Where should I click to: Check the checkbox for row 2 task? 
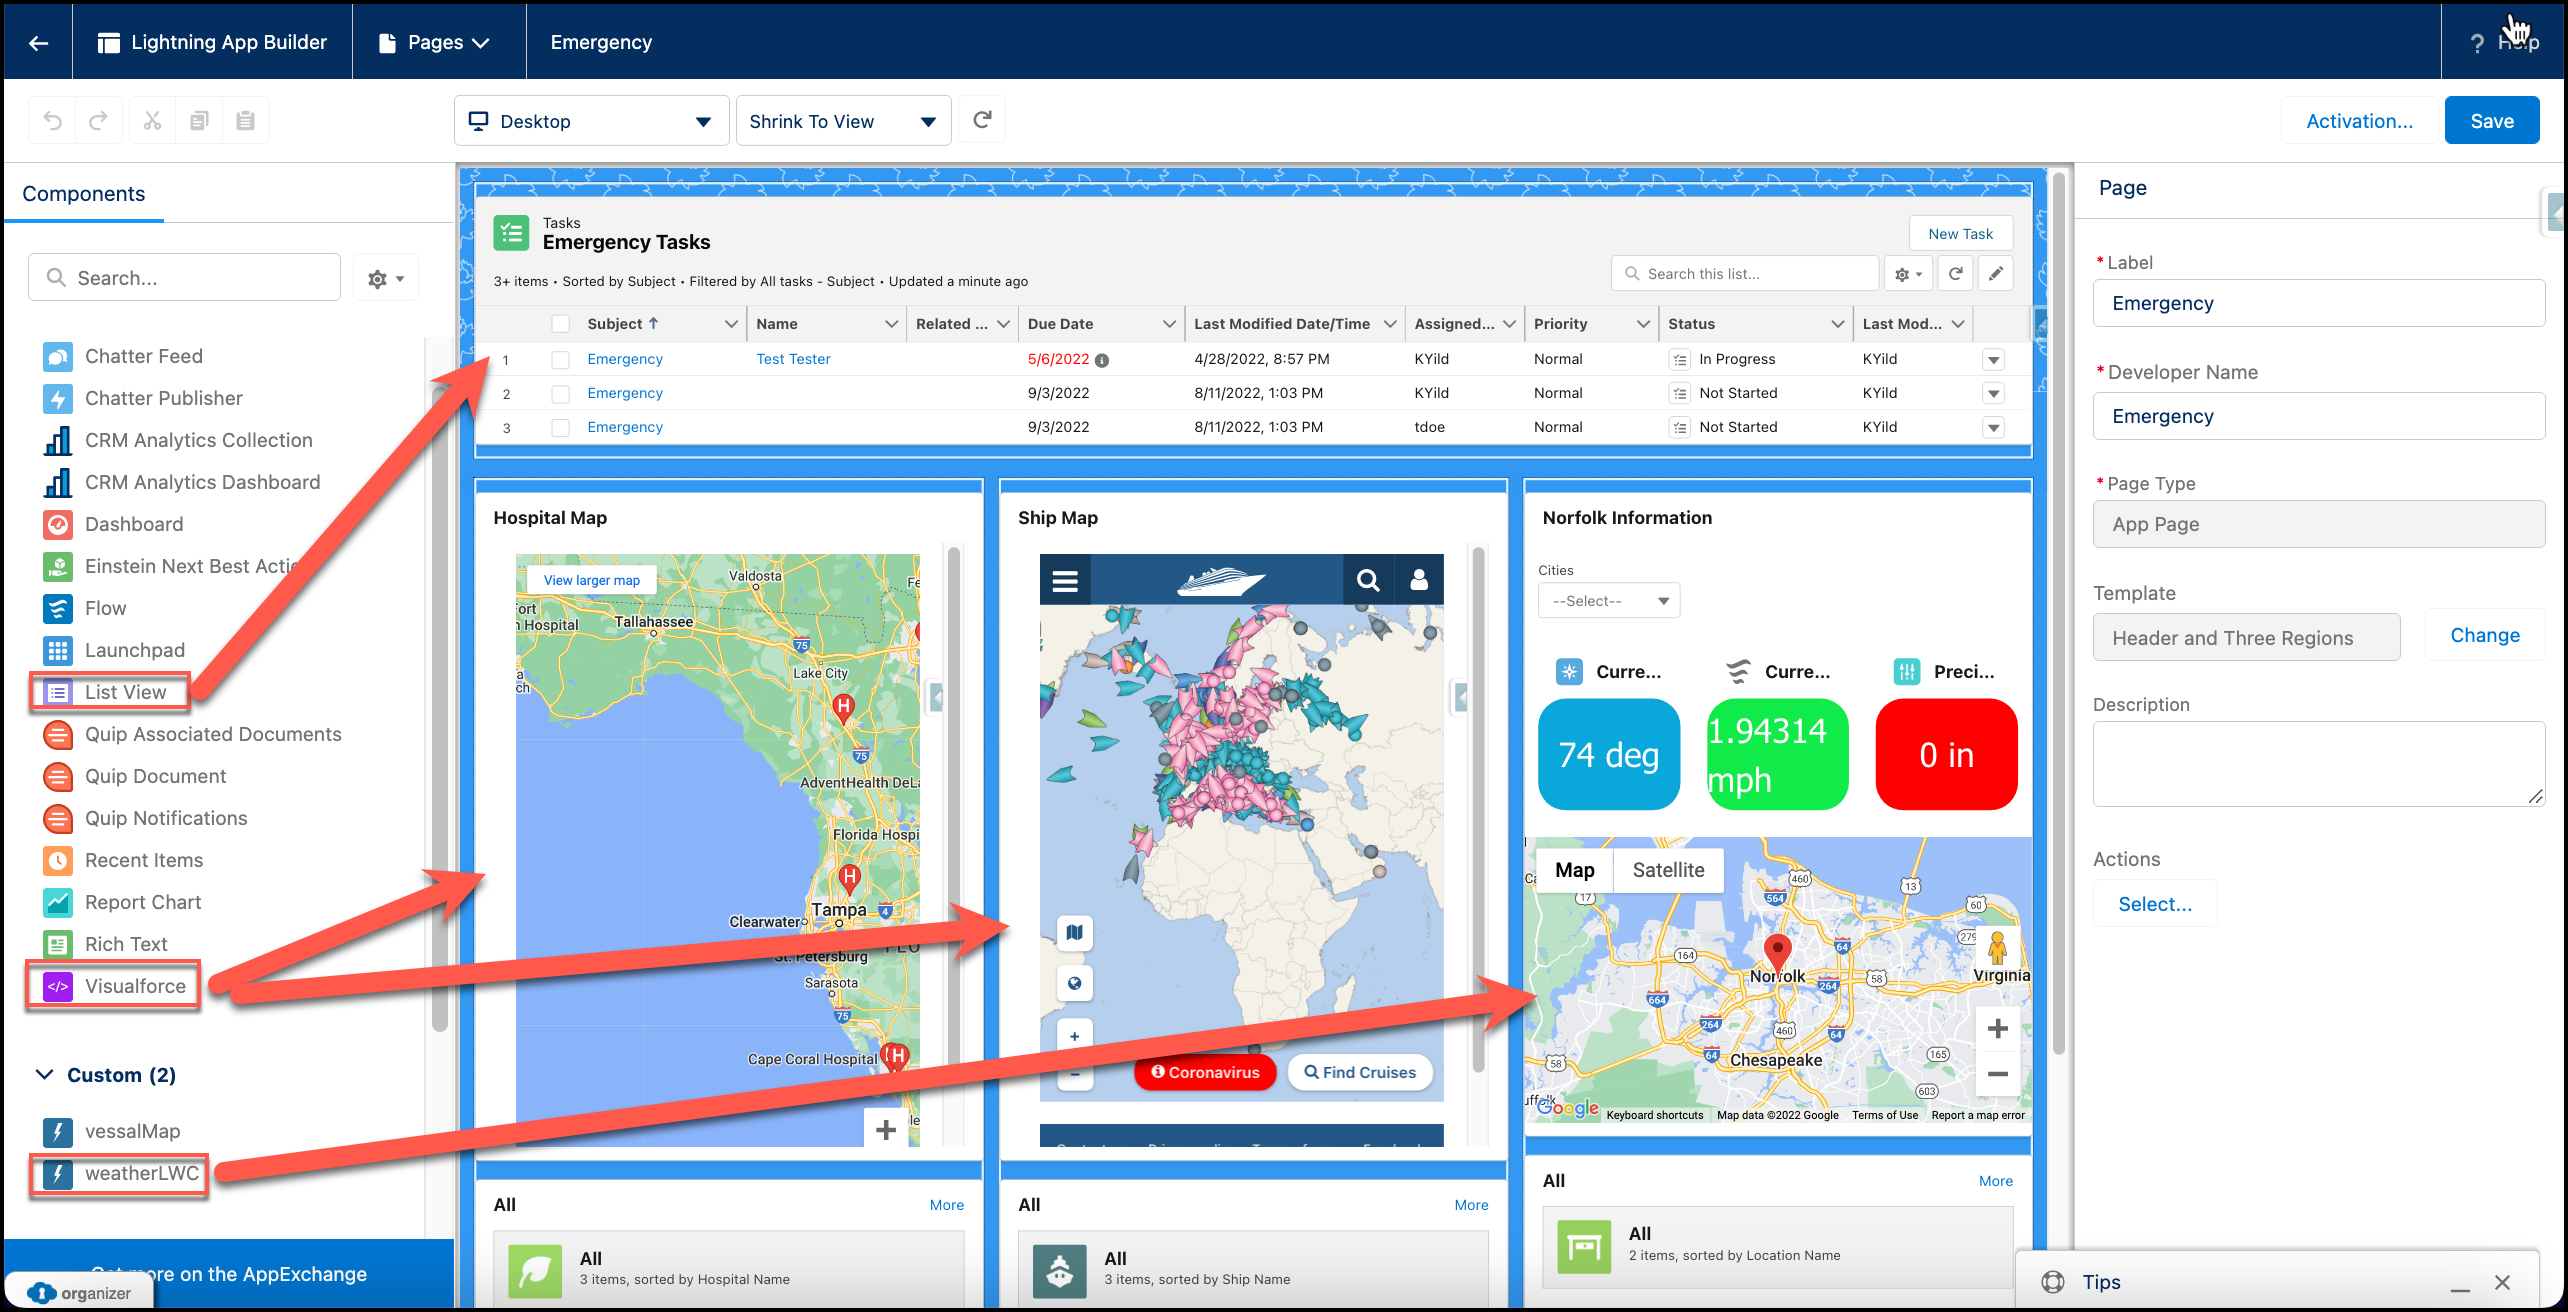point(561,394)
